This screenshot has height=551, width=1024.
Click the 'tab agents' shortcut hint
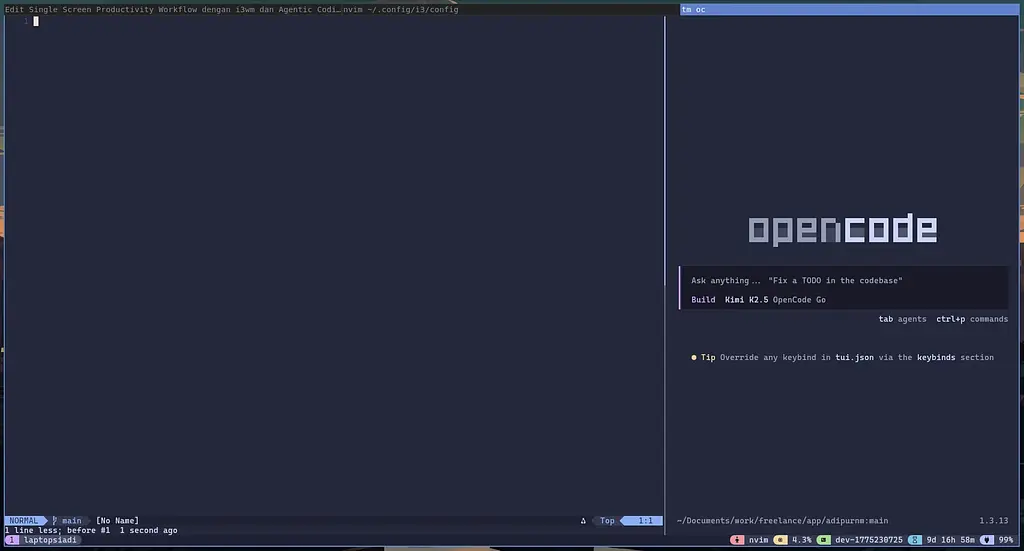902,319
